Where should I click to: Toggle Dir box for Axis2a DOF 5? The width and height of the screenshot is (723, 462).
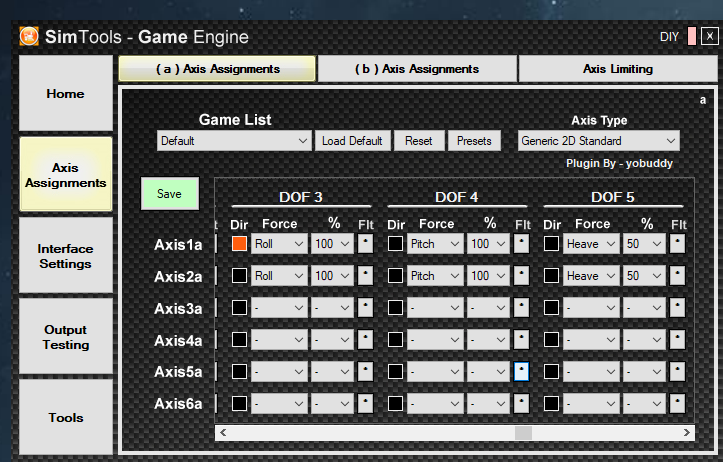coord(551,276)
